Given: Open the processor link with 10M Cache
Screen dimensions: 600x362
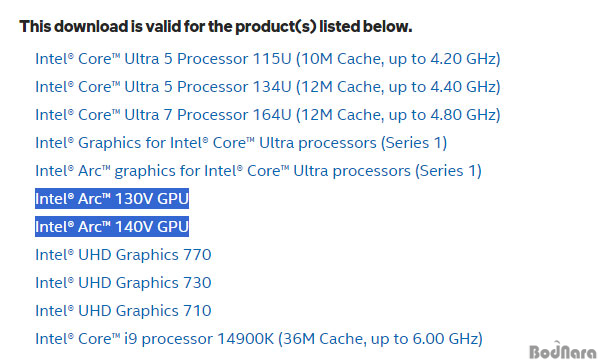Looking at the screenshot, I should (267, 59).
